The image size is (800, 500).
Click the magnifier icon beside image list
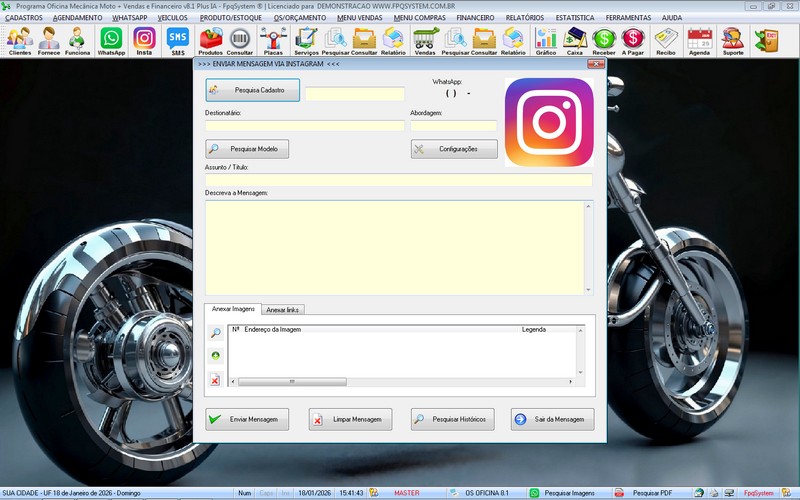215,333
